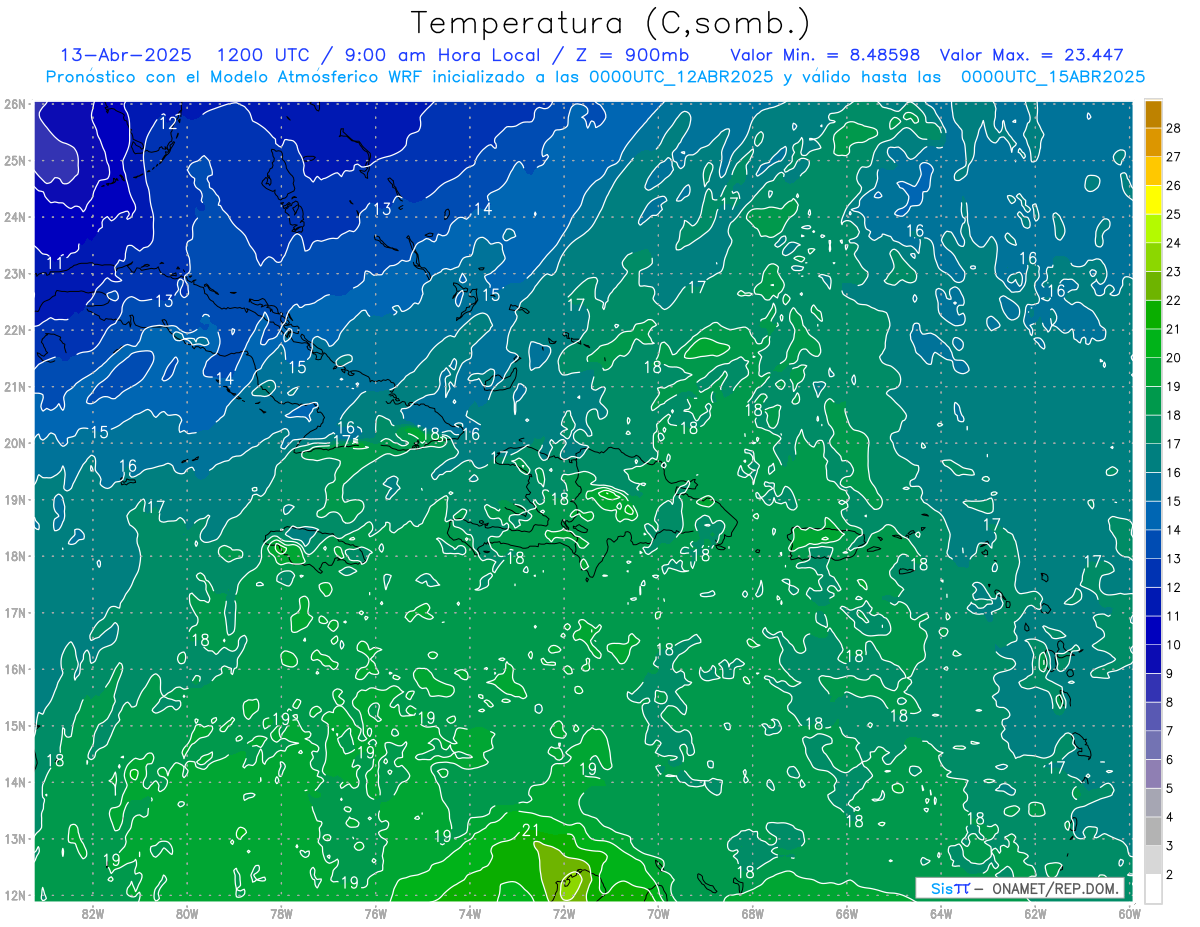The height and width of the screenshot is (927, 1200).
Task: Click the white bottom swatch of color scale
Action: 1153,888
